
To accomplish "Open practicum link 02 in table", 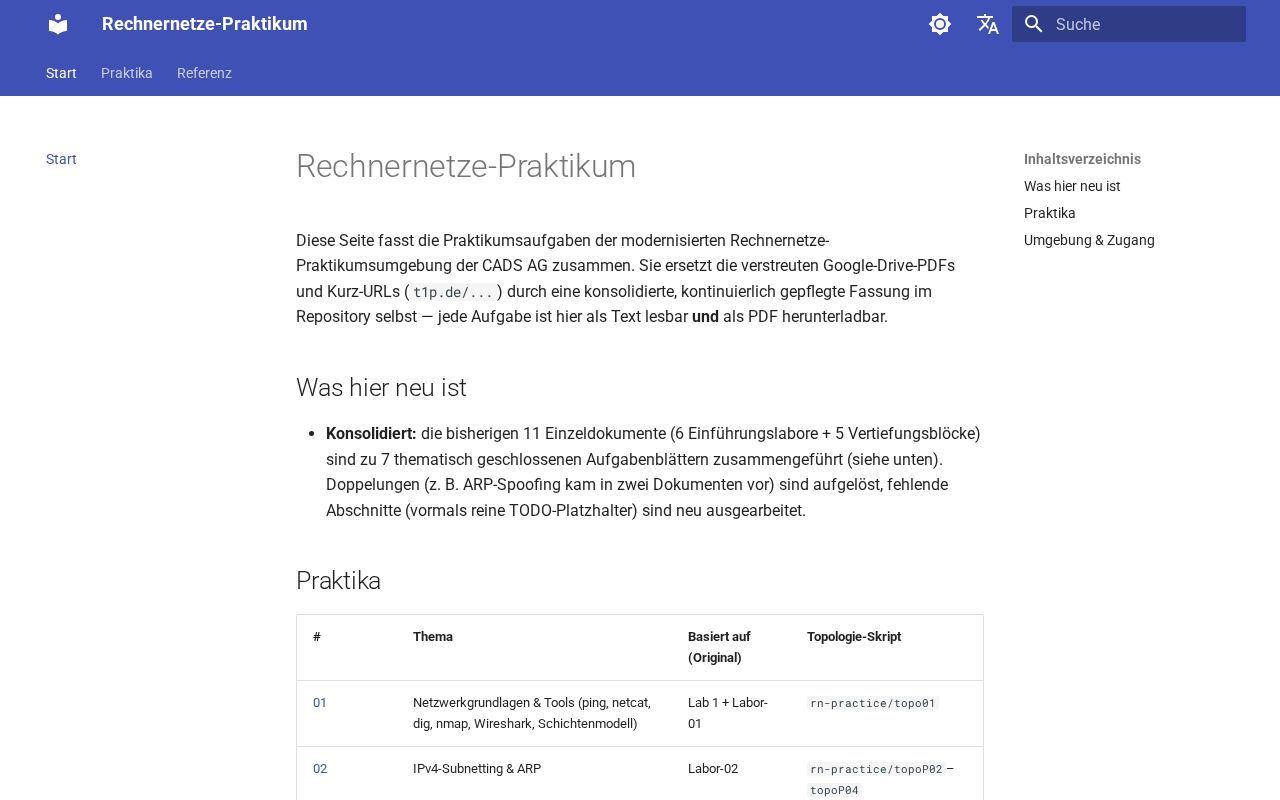I will pyautogui.click(x=320, y=769).
